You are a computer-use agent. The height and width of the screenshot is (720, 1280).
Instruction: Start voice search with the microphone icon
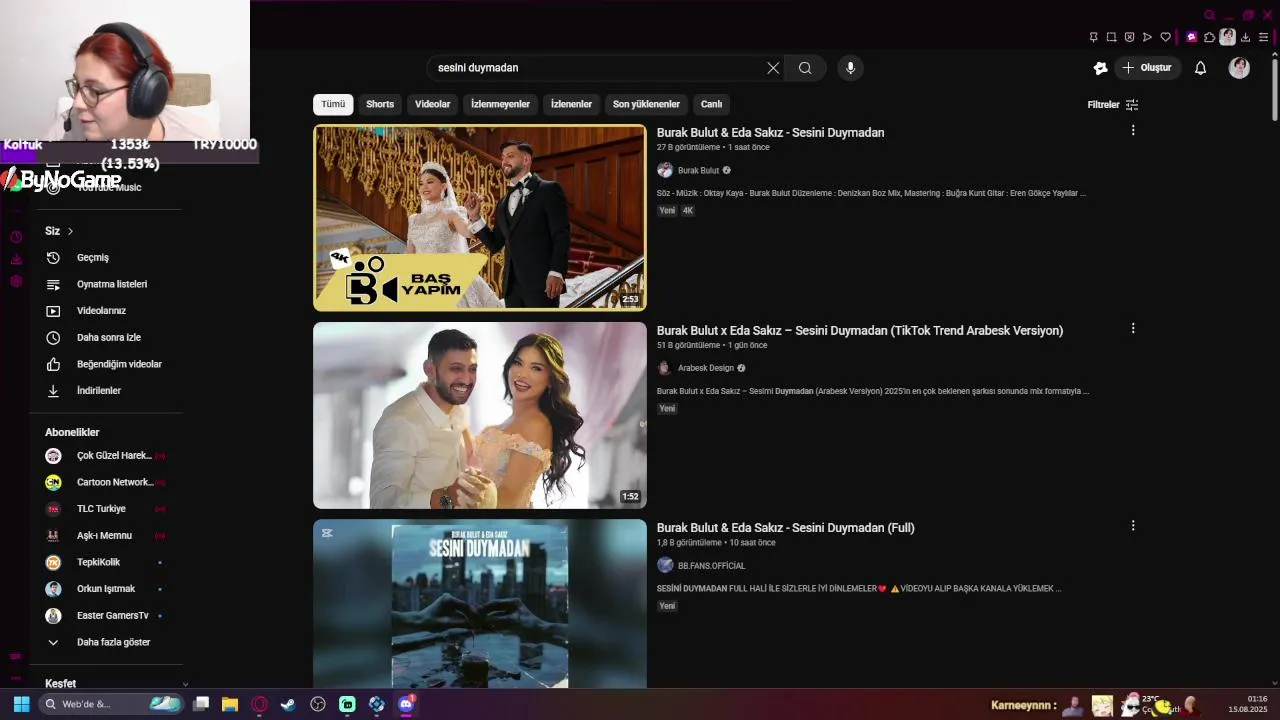pyautogui.click(x=850, y=68)
